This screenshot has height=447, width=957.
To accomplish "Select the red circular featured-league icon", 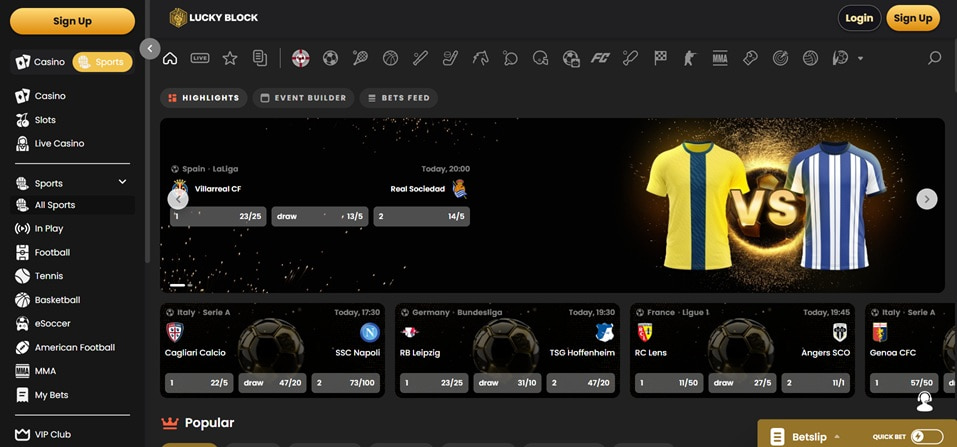I will 300,58.
